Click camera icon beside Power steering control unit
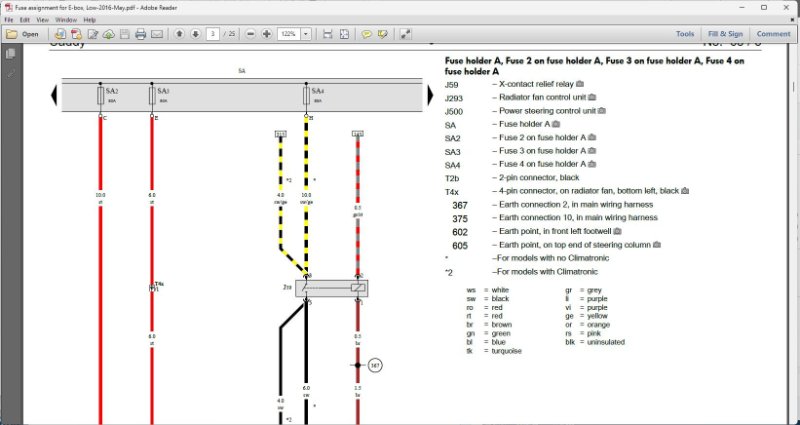The image size is (800, 425). point(602,111)
